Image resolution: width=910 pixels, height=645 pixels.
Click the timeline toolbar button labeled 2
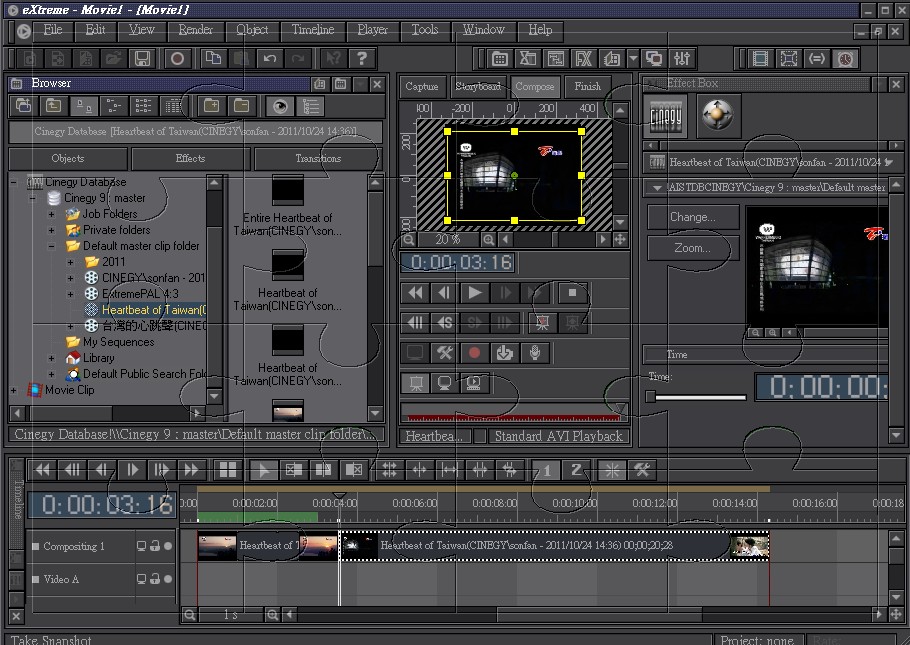(576, 470)
